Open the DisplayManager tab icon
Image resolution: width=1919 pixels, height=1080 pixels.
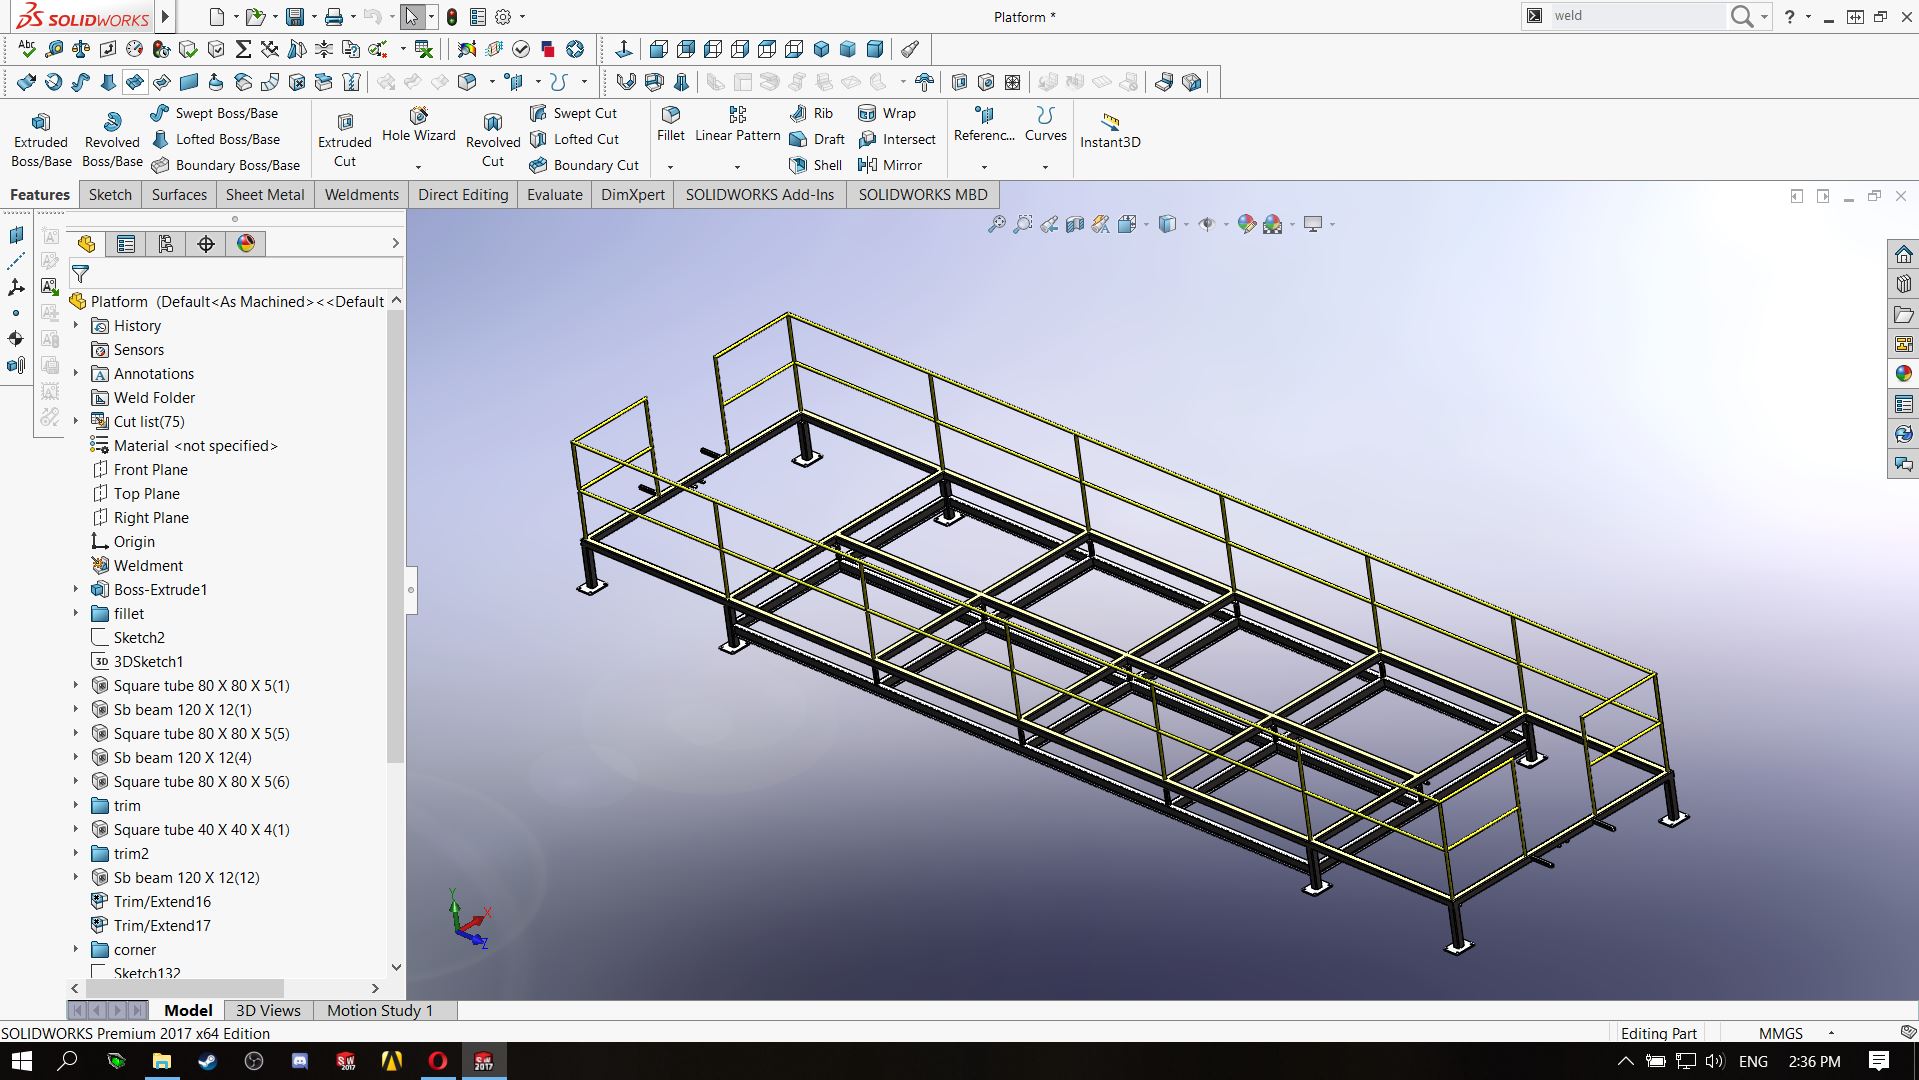click(246, 244)
